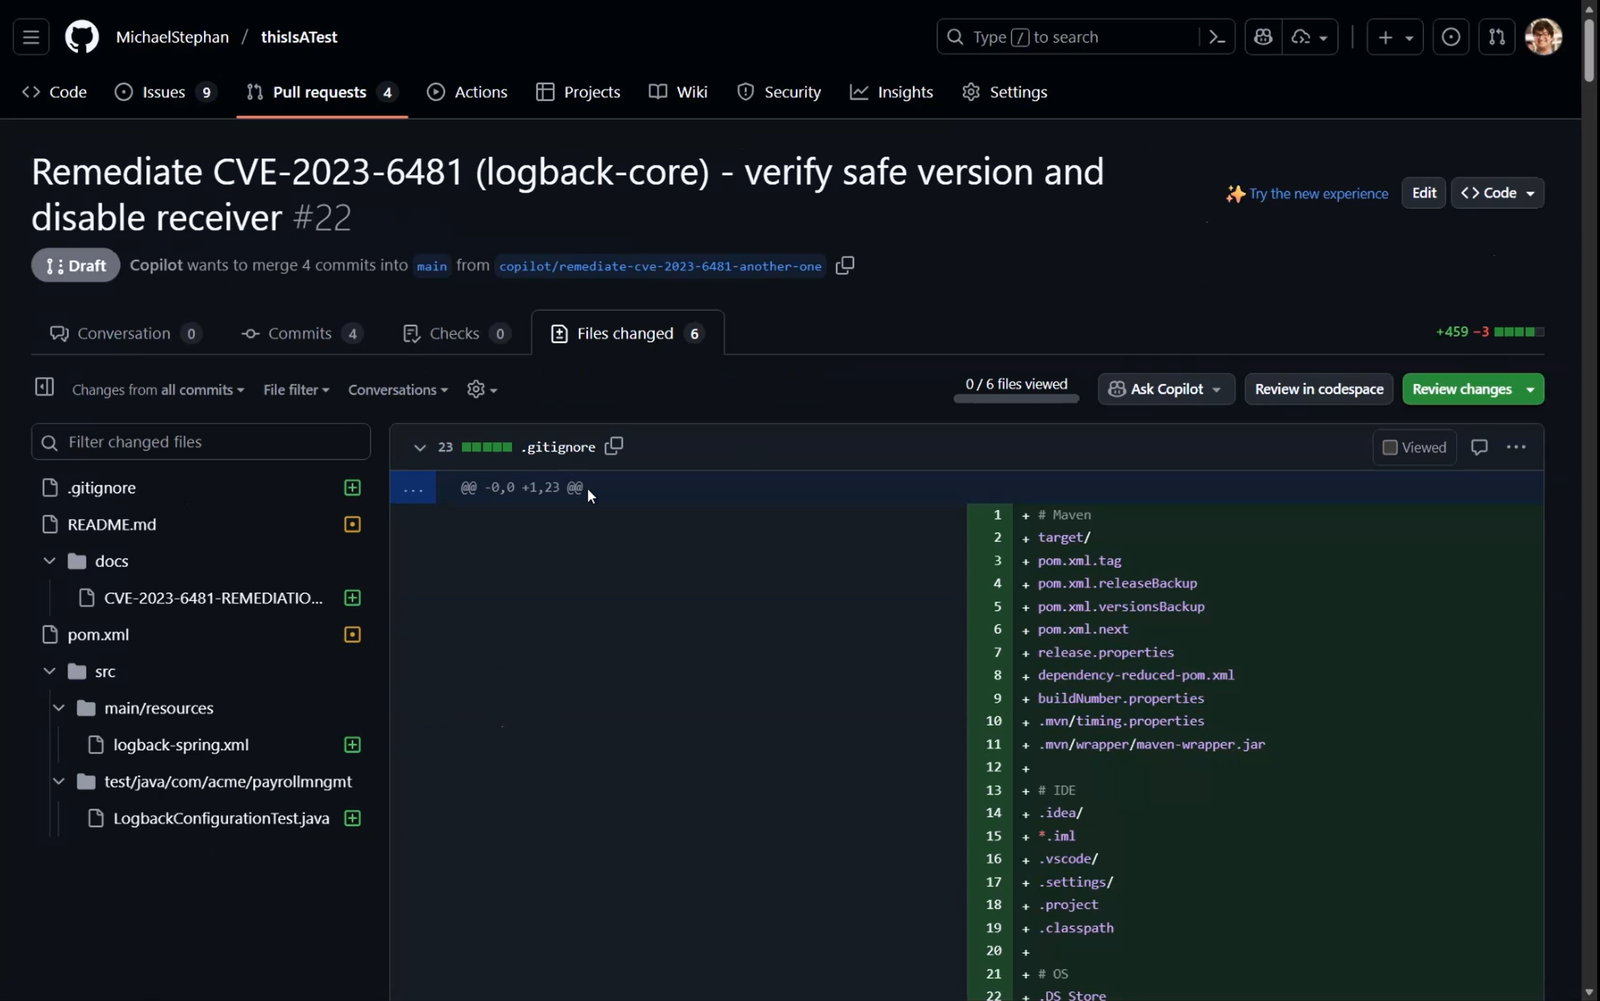Open the Actions tab
The image size is (1600, 1001).
[467, 92]
